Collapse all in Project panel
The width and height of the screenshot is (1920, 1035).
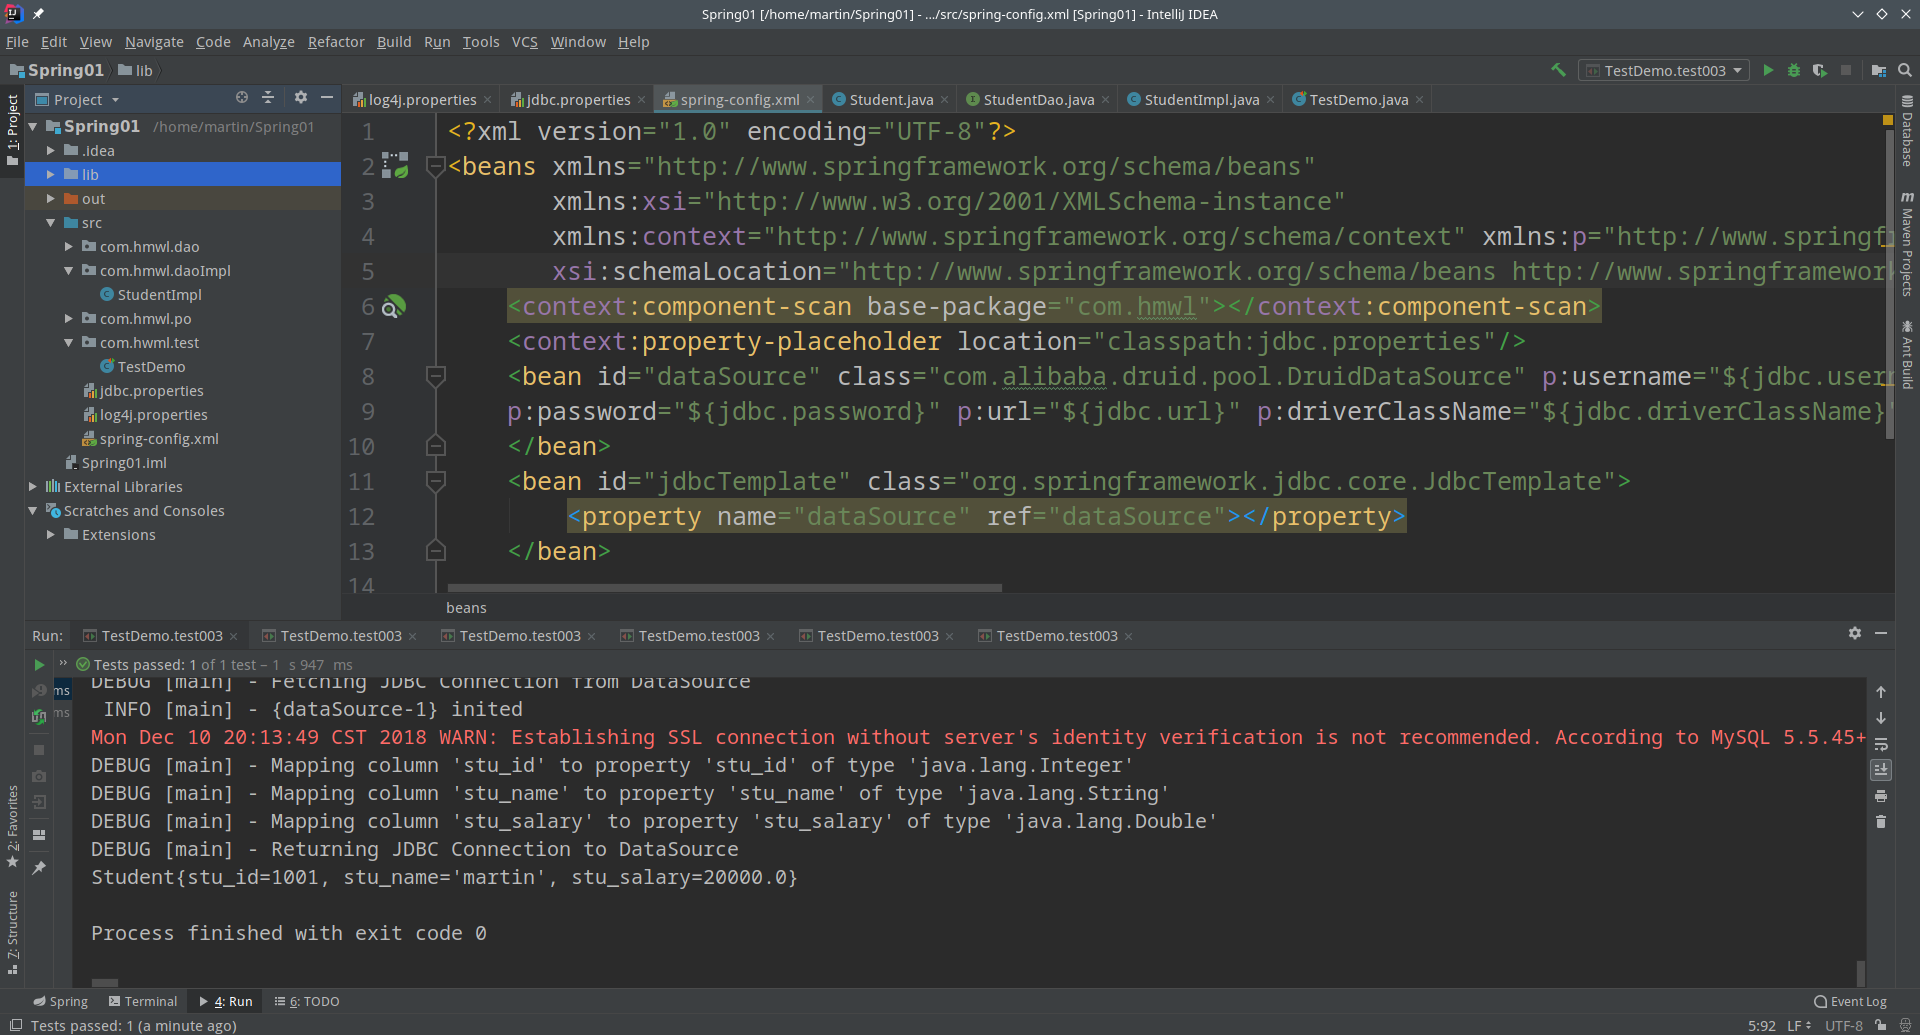pos(268,98)
